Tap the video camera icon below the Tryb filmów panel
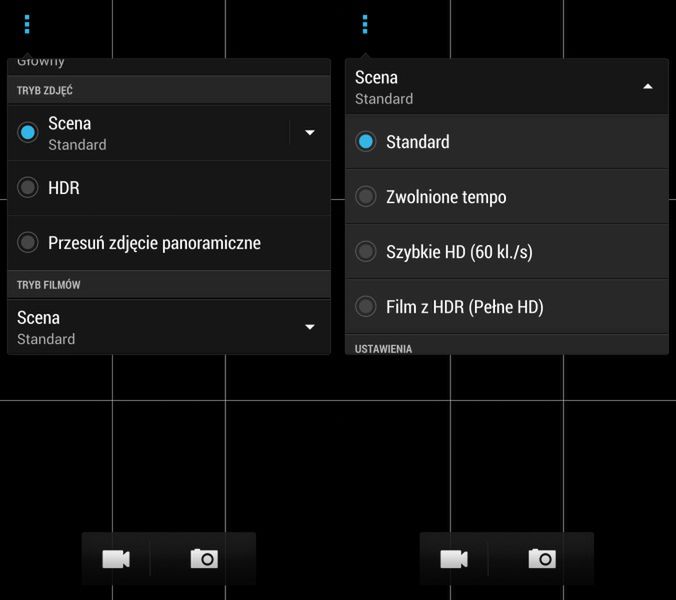Screen dimensions: 676x600 pyautogui.click(x=116, y=558)
